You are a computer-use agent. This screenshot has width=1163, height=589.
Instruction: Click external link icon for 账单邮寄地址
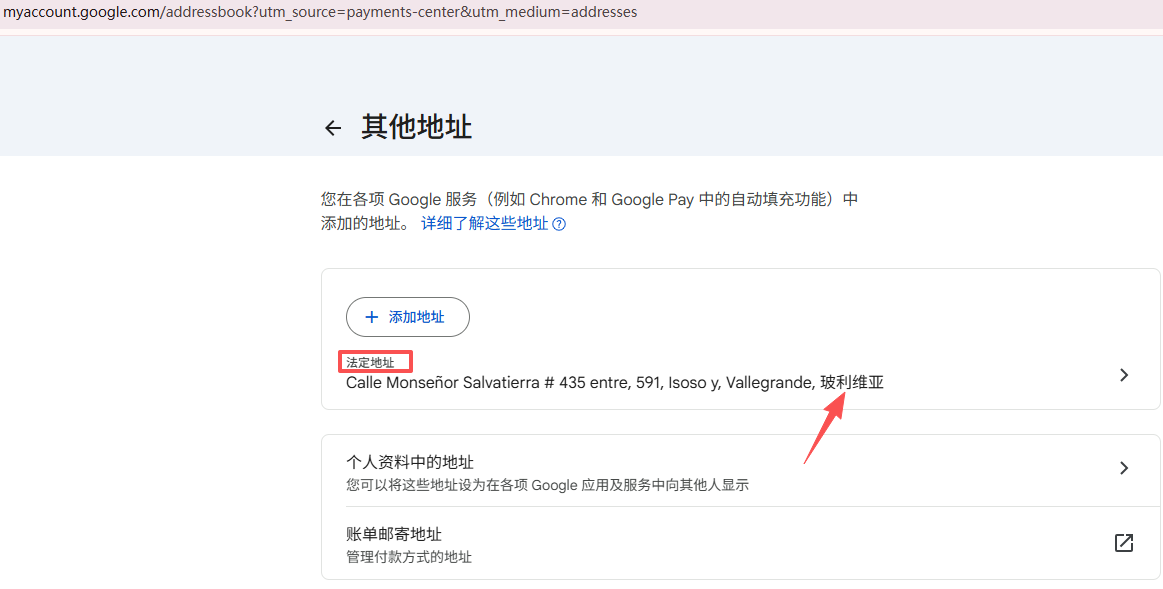click(x=1124, y=543)
